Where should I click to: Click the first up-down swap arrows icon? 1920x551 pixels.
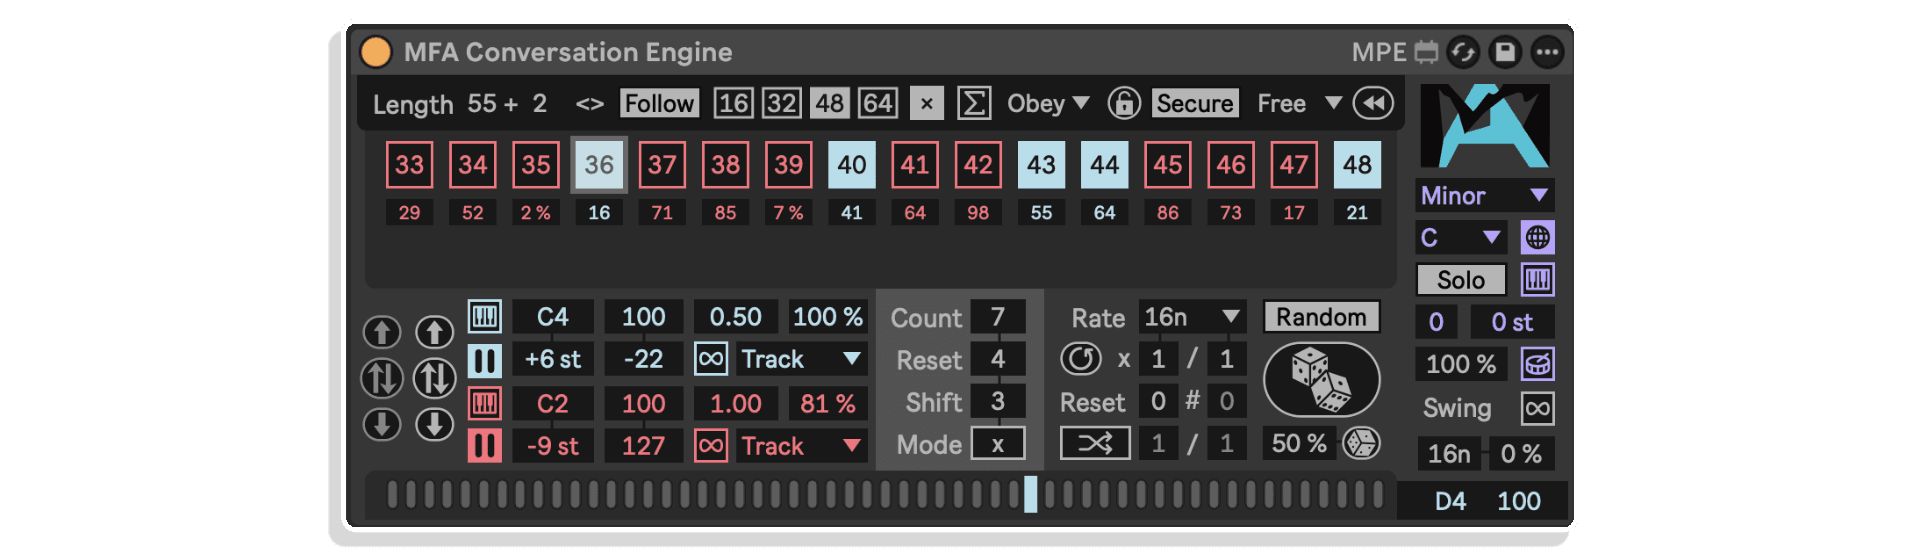pyautogui.click(x=381, y=378)
